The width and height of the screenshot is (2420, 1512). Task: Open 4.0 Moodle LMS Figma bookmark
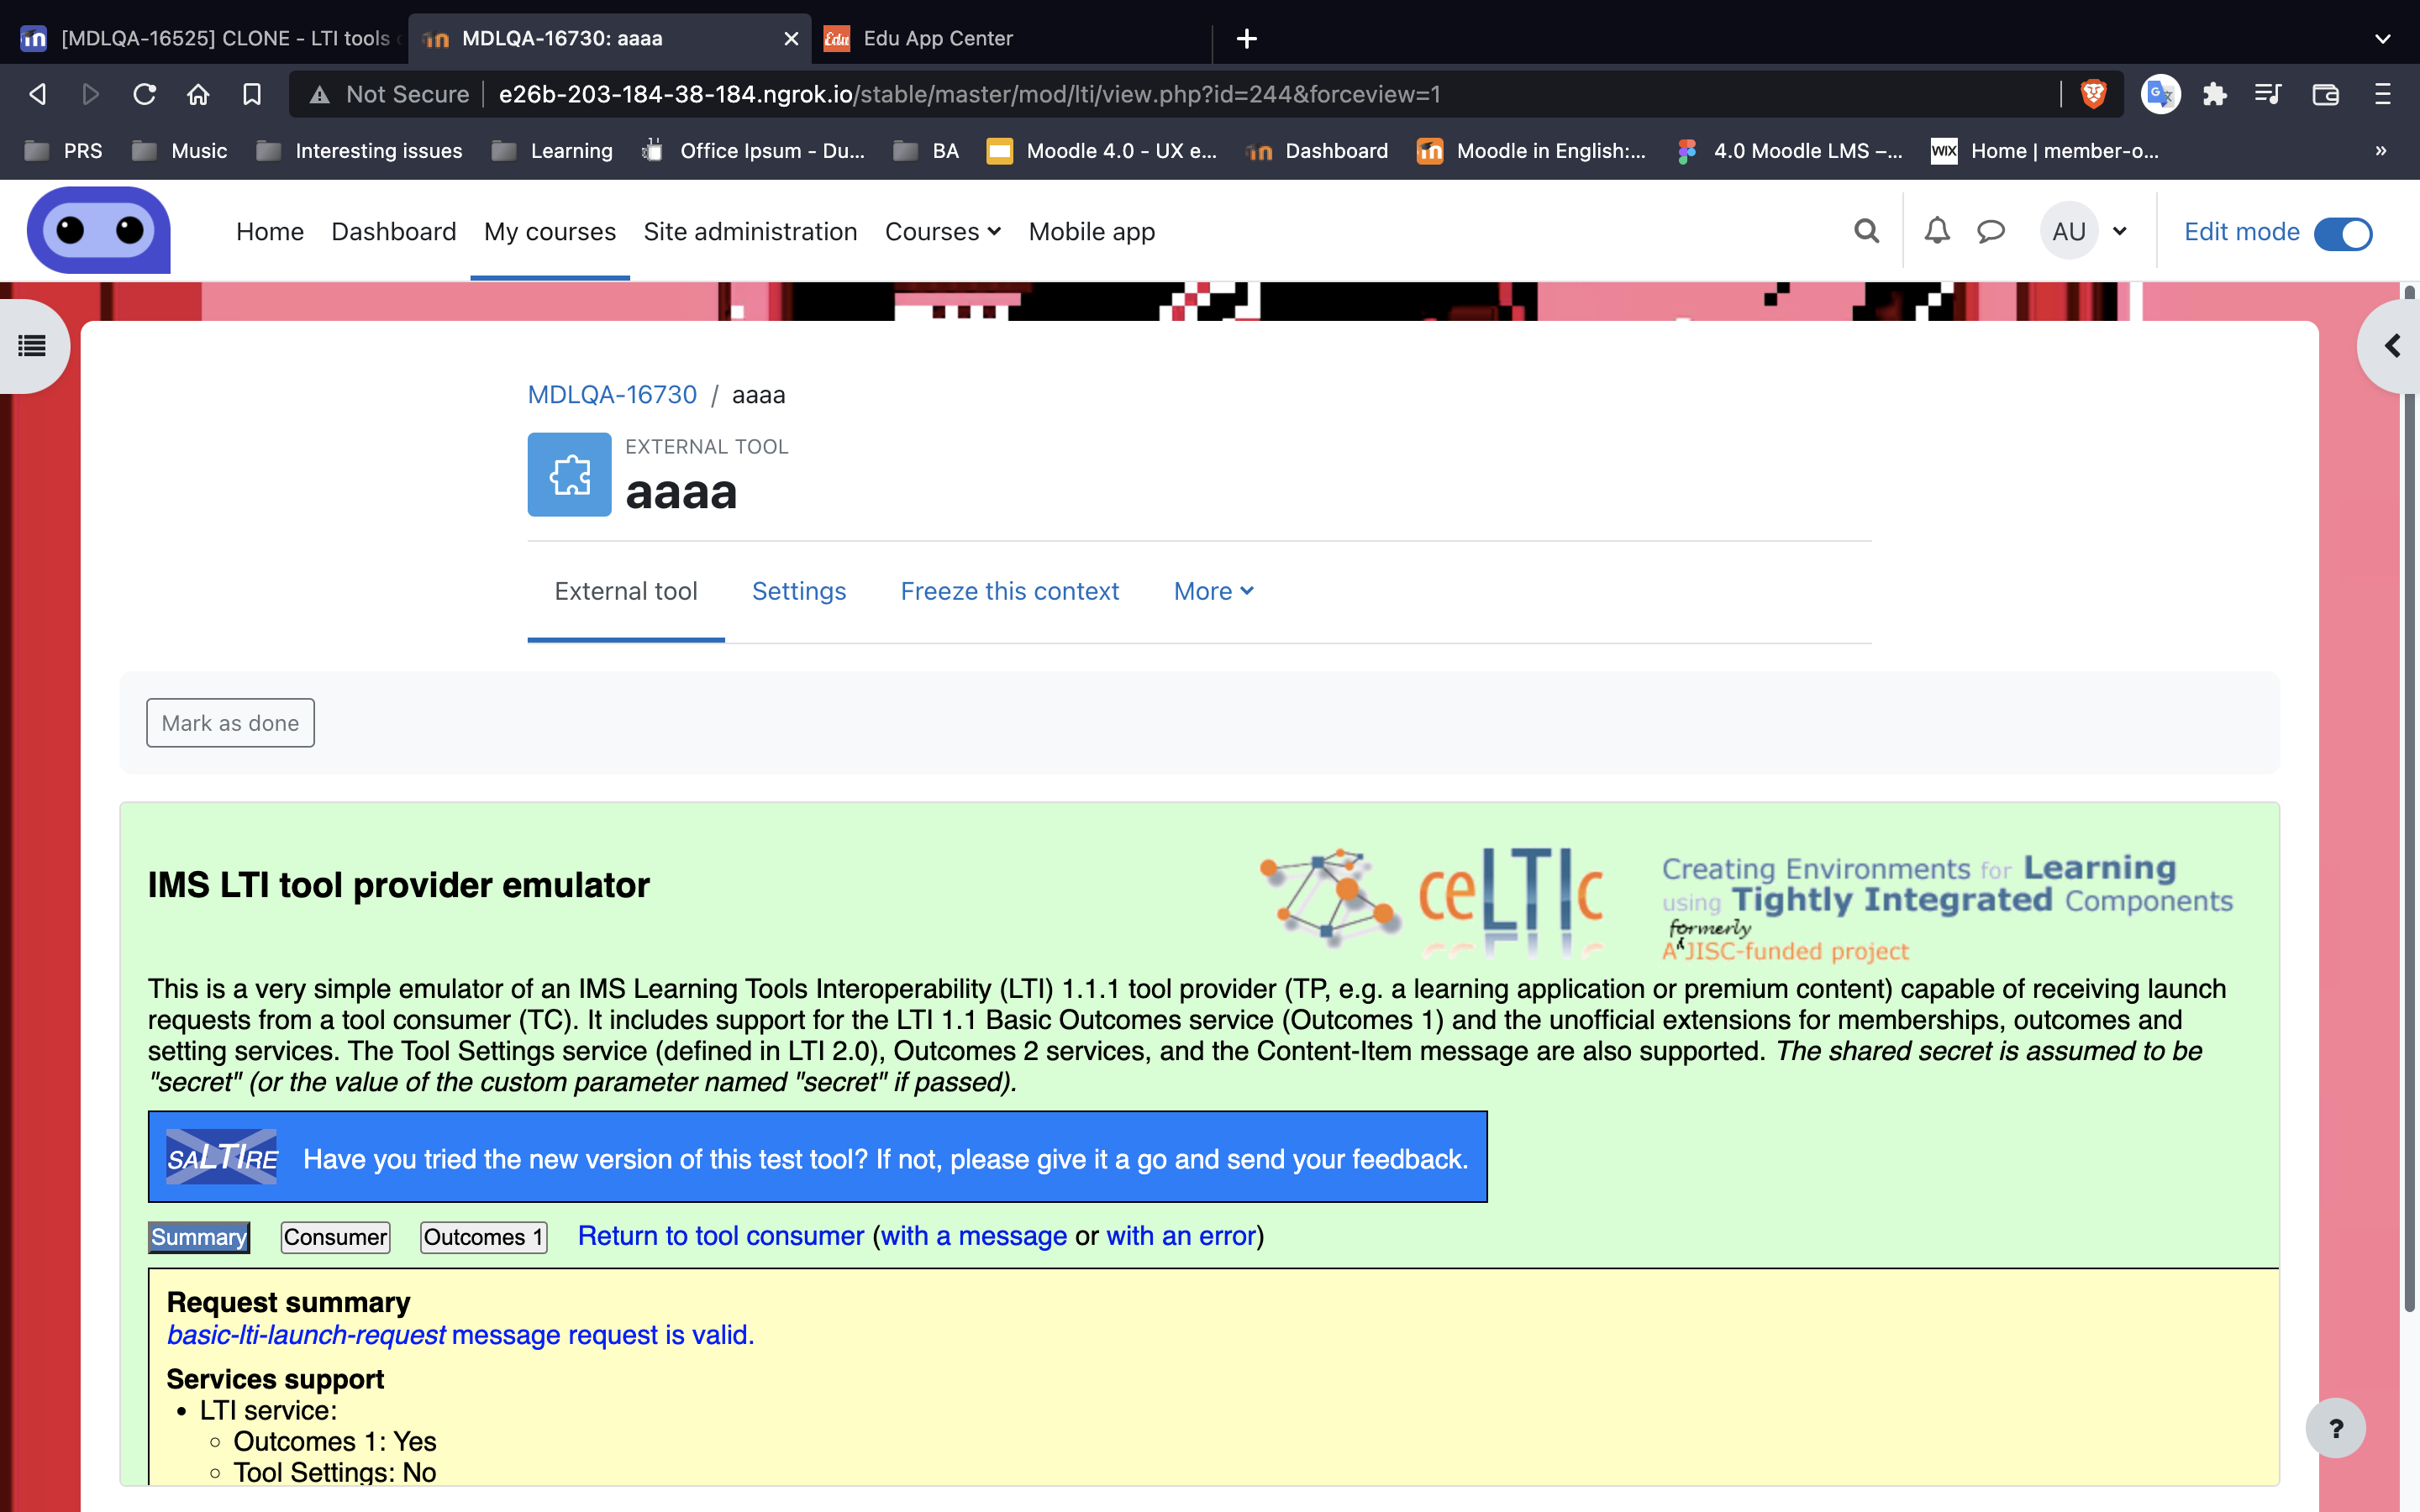(1789, 151)
